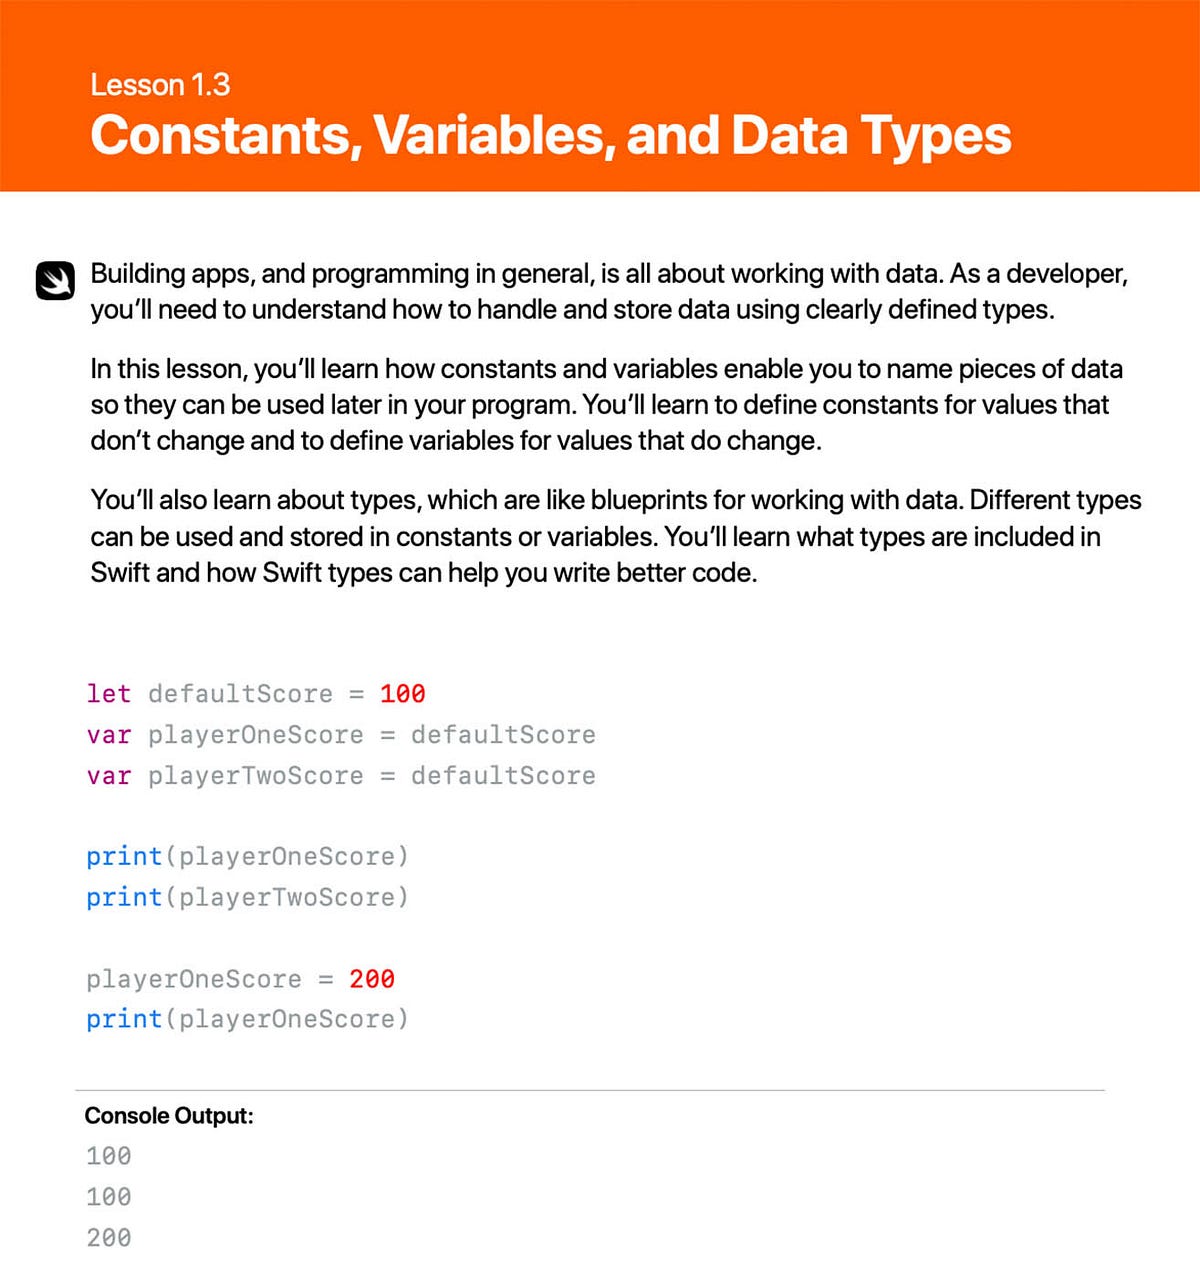
Task: Click the paragraph starting "You'll also learn"
Action: point(615,536)
